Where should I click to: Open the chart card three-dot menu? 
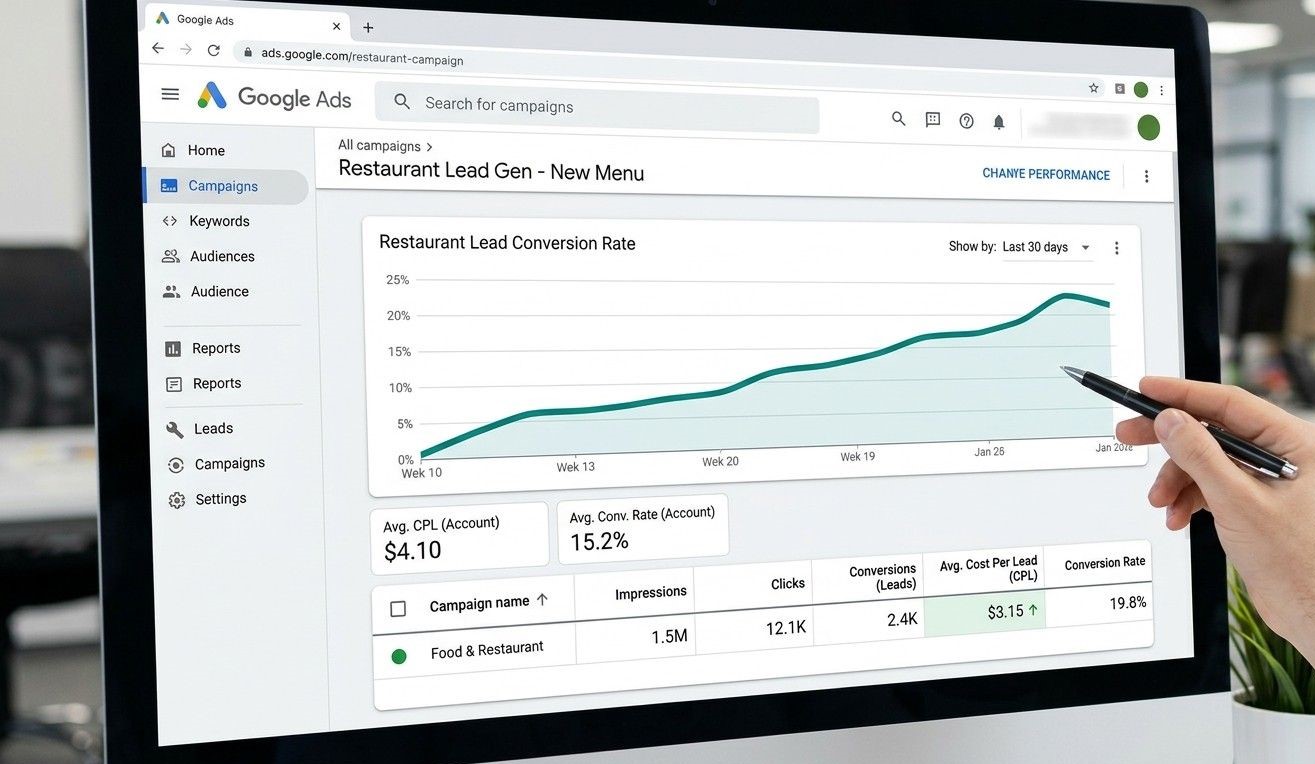pos(1117,248)
